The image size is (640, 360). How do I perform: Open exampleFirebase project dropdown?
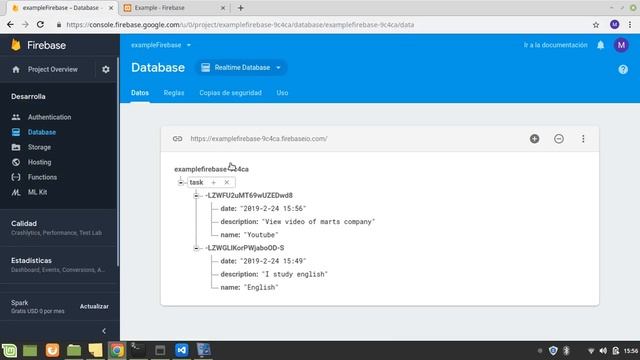click(161, 45)
